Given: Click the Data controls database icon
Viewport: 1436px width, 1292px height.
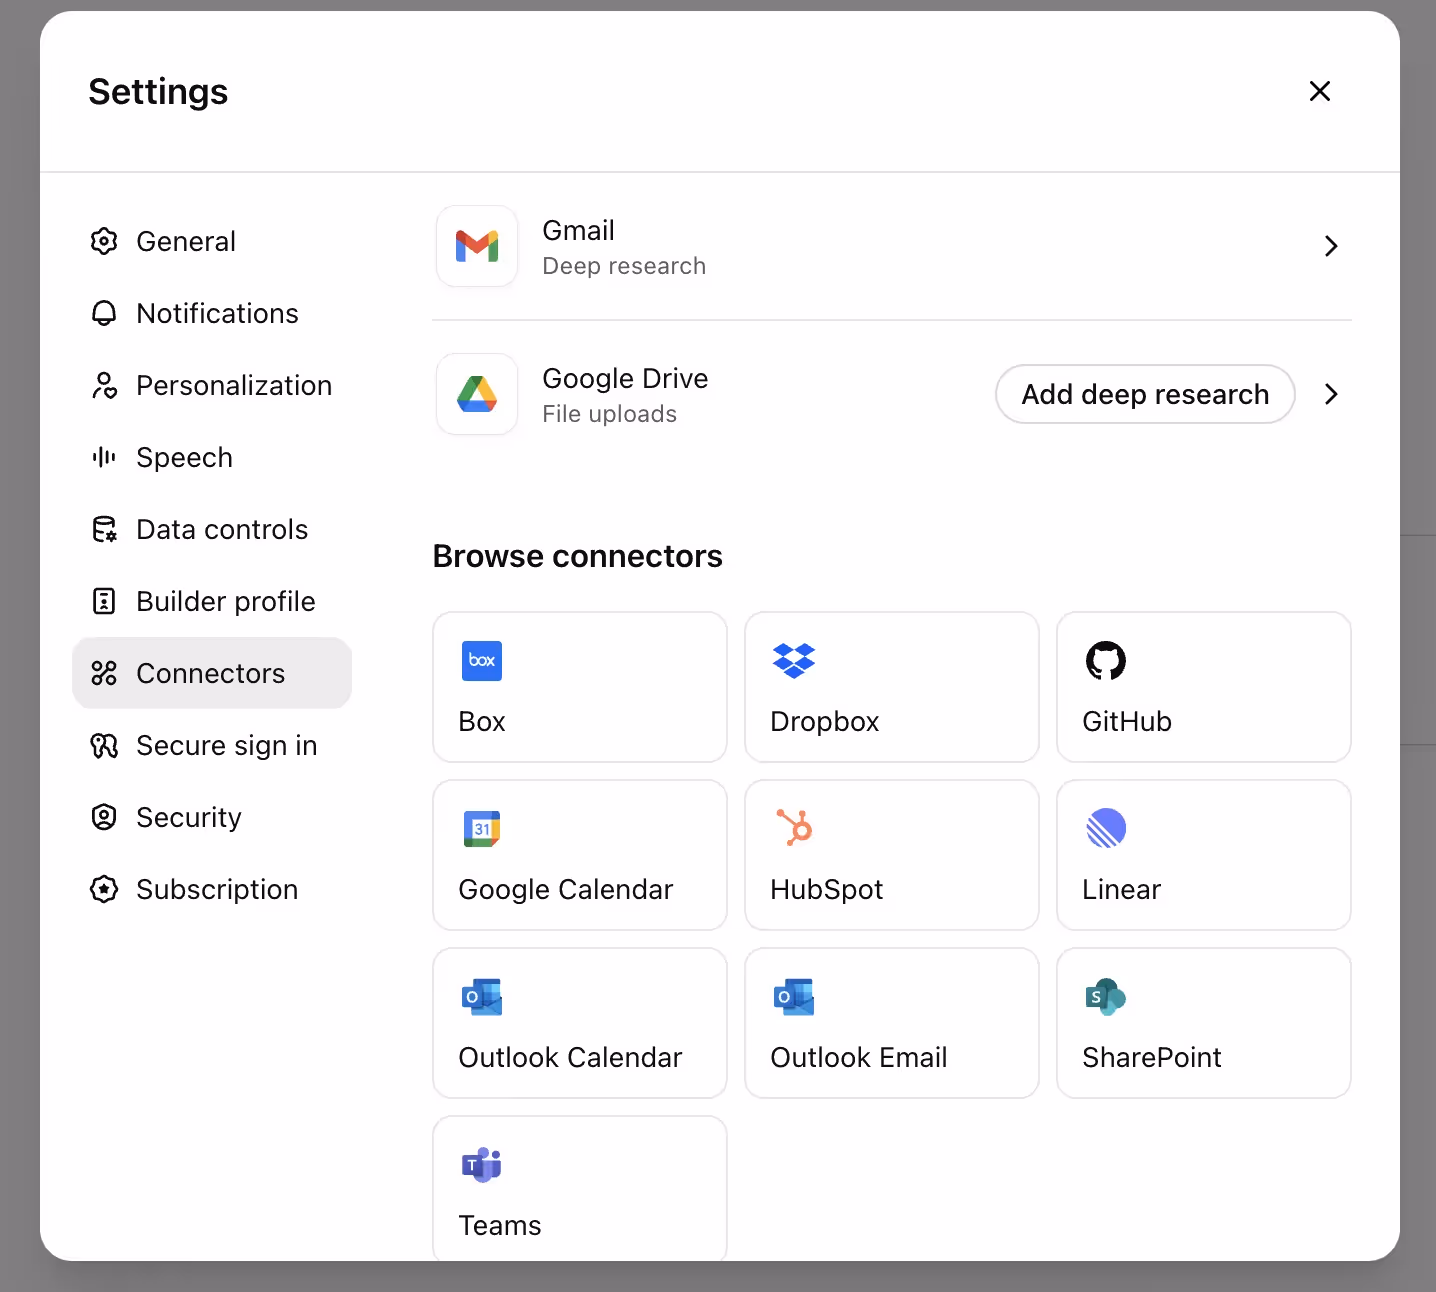Looking at the screenshot, I should [x=104, y=529].
